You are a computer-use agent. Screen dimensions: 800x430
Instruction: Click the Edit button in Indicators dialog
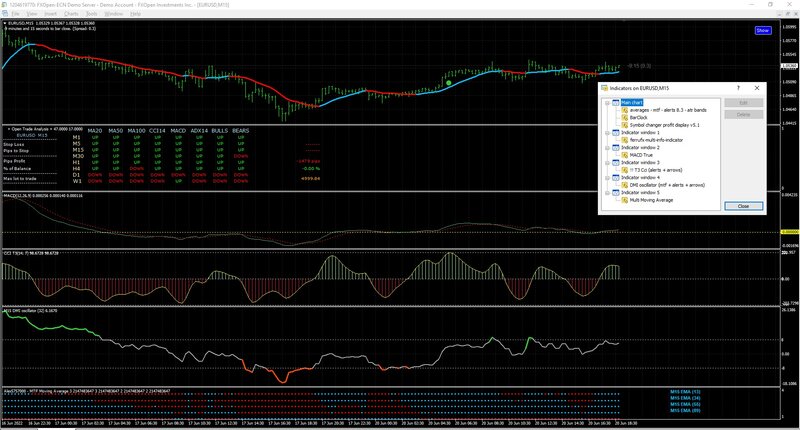[x=743, y=103]
